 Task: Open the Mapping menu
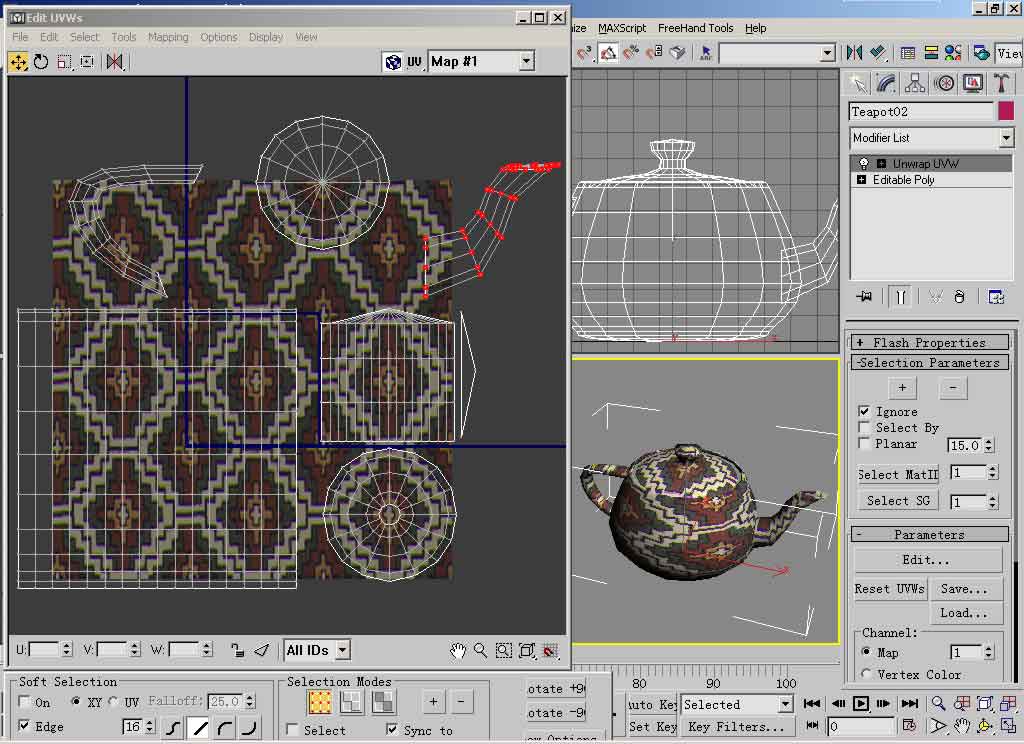[x=168, y=37]
